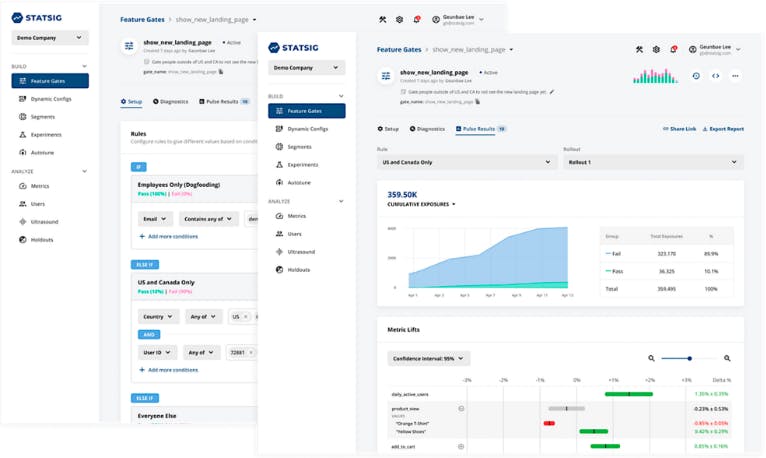Click the Share Link link
The image size is (766, 458).
coord(680,129)
